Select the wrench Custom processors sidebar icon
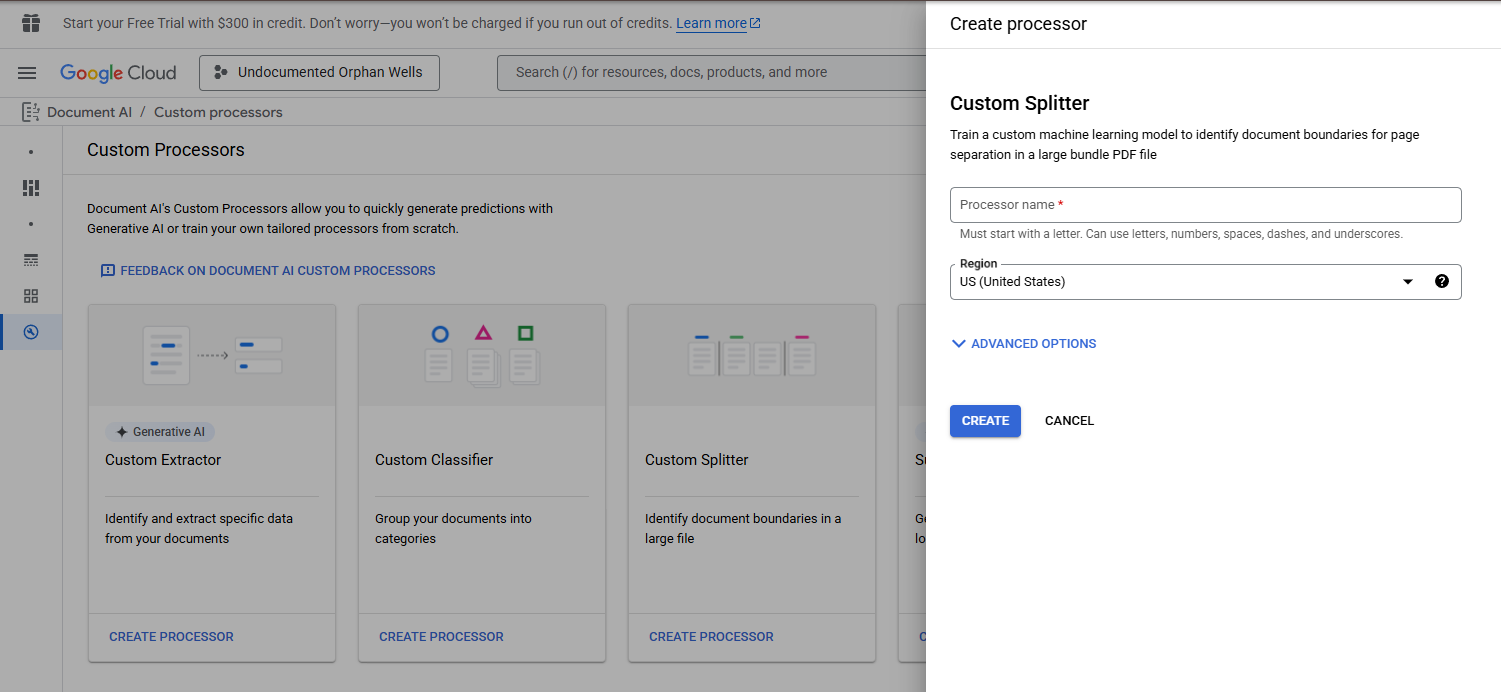Image resolution: width=1501 pixels, height=692 pixels. (31, 332)
